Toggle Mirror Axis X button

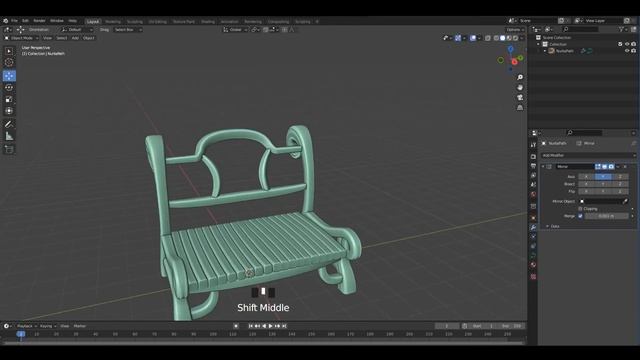tap(586, 177)
